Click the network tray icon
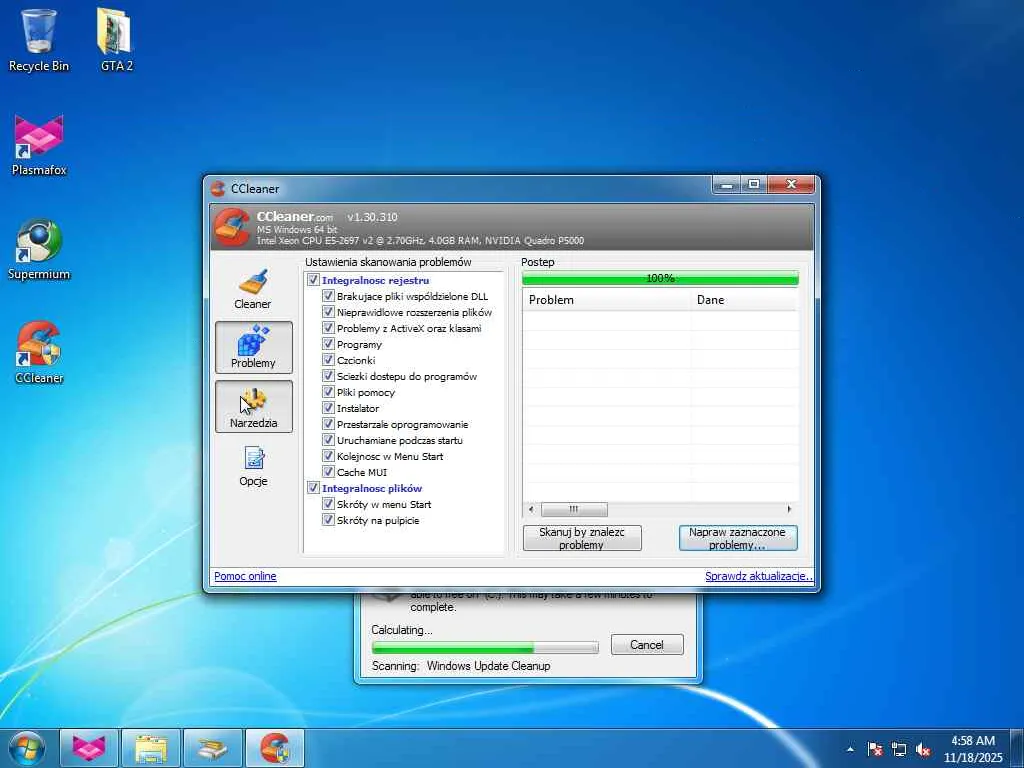 tap(899, 749)
